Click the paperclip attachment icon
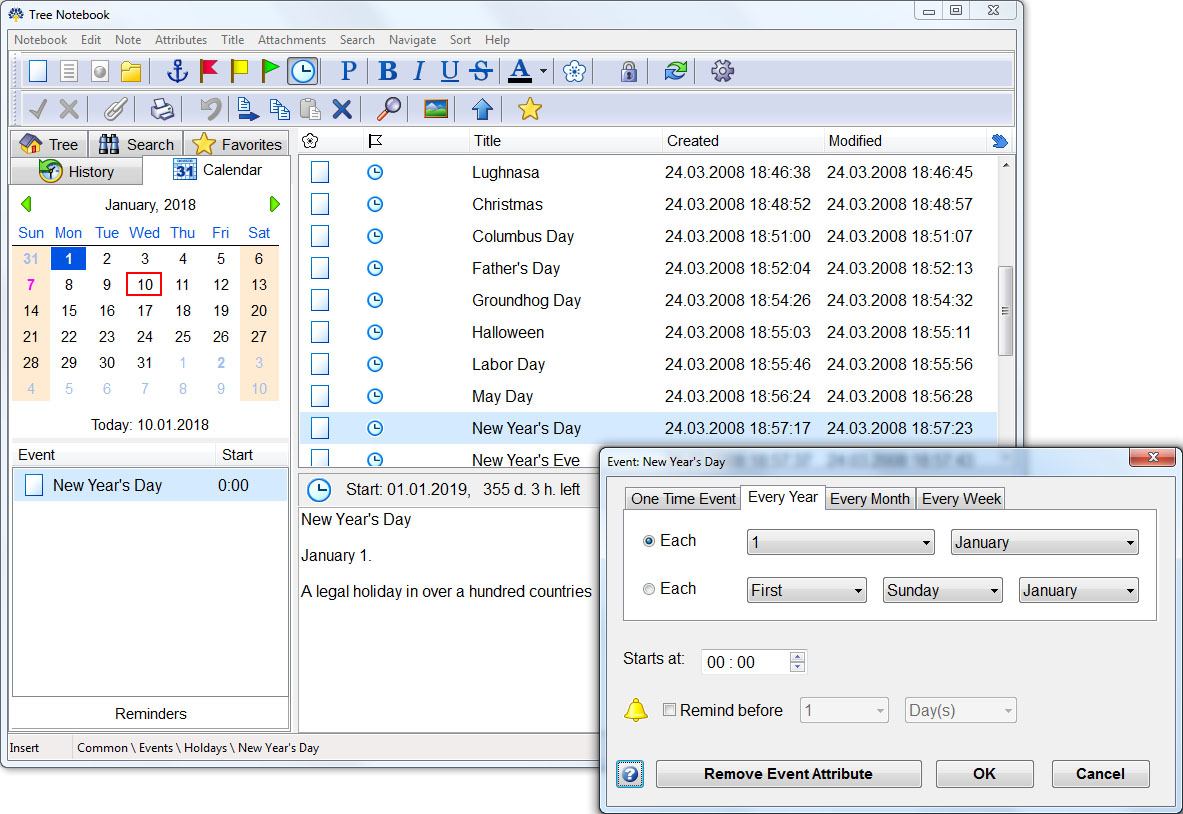Image resolution: width=1183 pixels, height=814 pixels. 115,109
